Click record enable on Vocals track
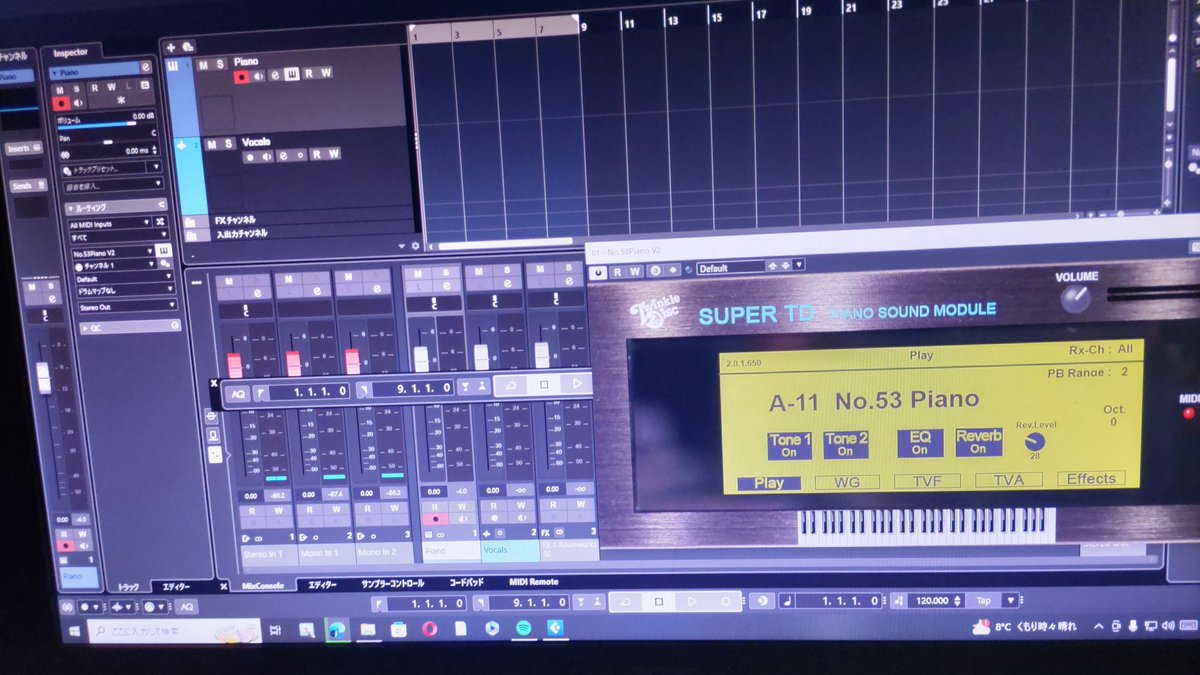This screenshot has width=1200, height=675. (249, 155)
